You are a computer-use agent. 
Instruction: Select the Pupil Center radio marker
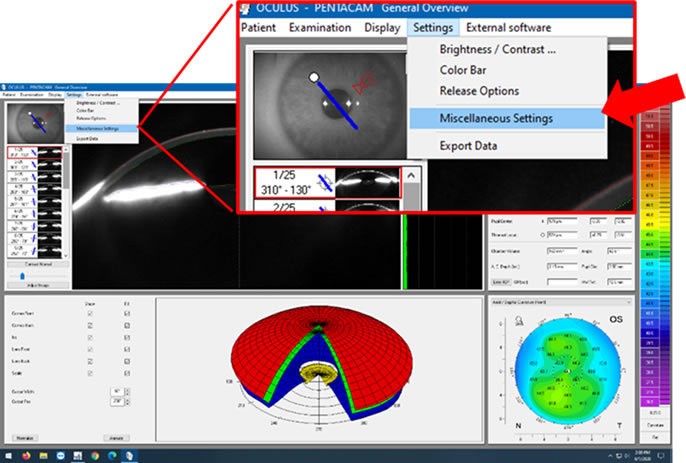(x=543, y=221)
